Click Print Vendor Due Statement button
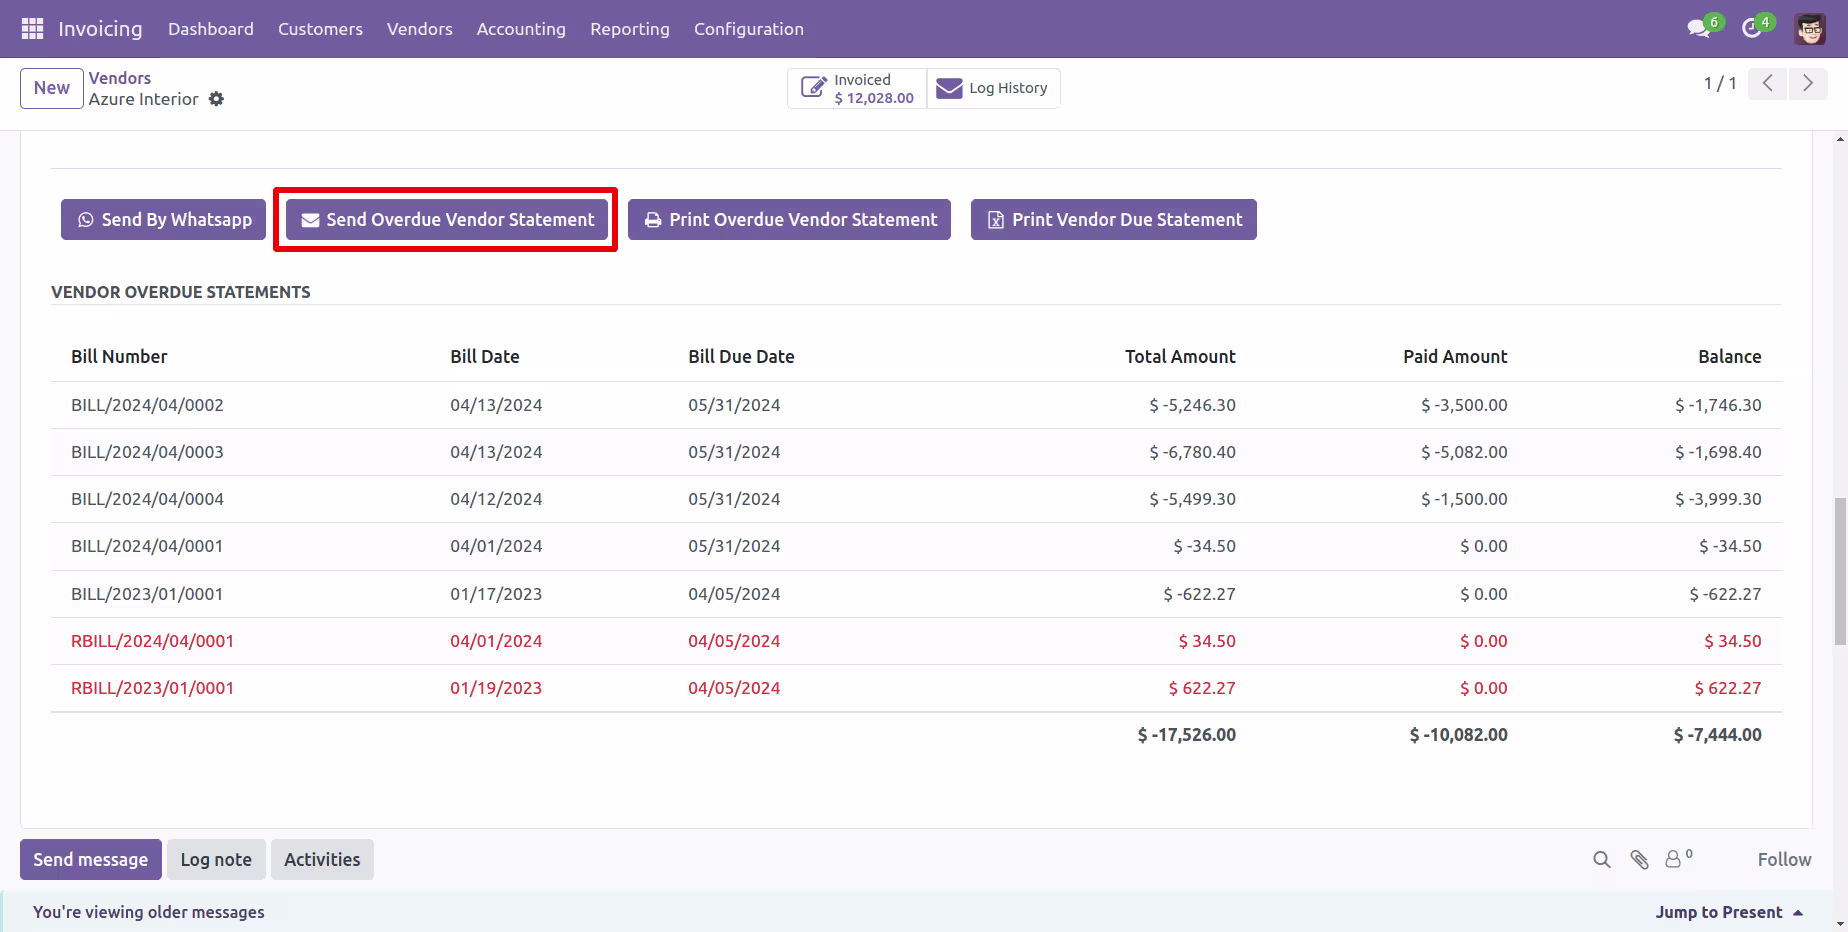1848x932 pixels. click(1114, 220)
